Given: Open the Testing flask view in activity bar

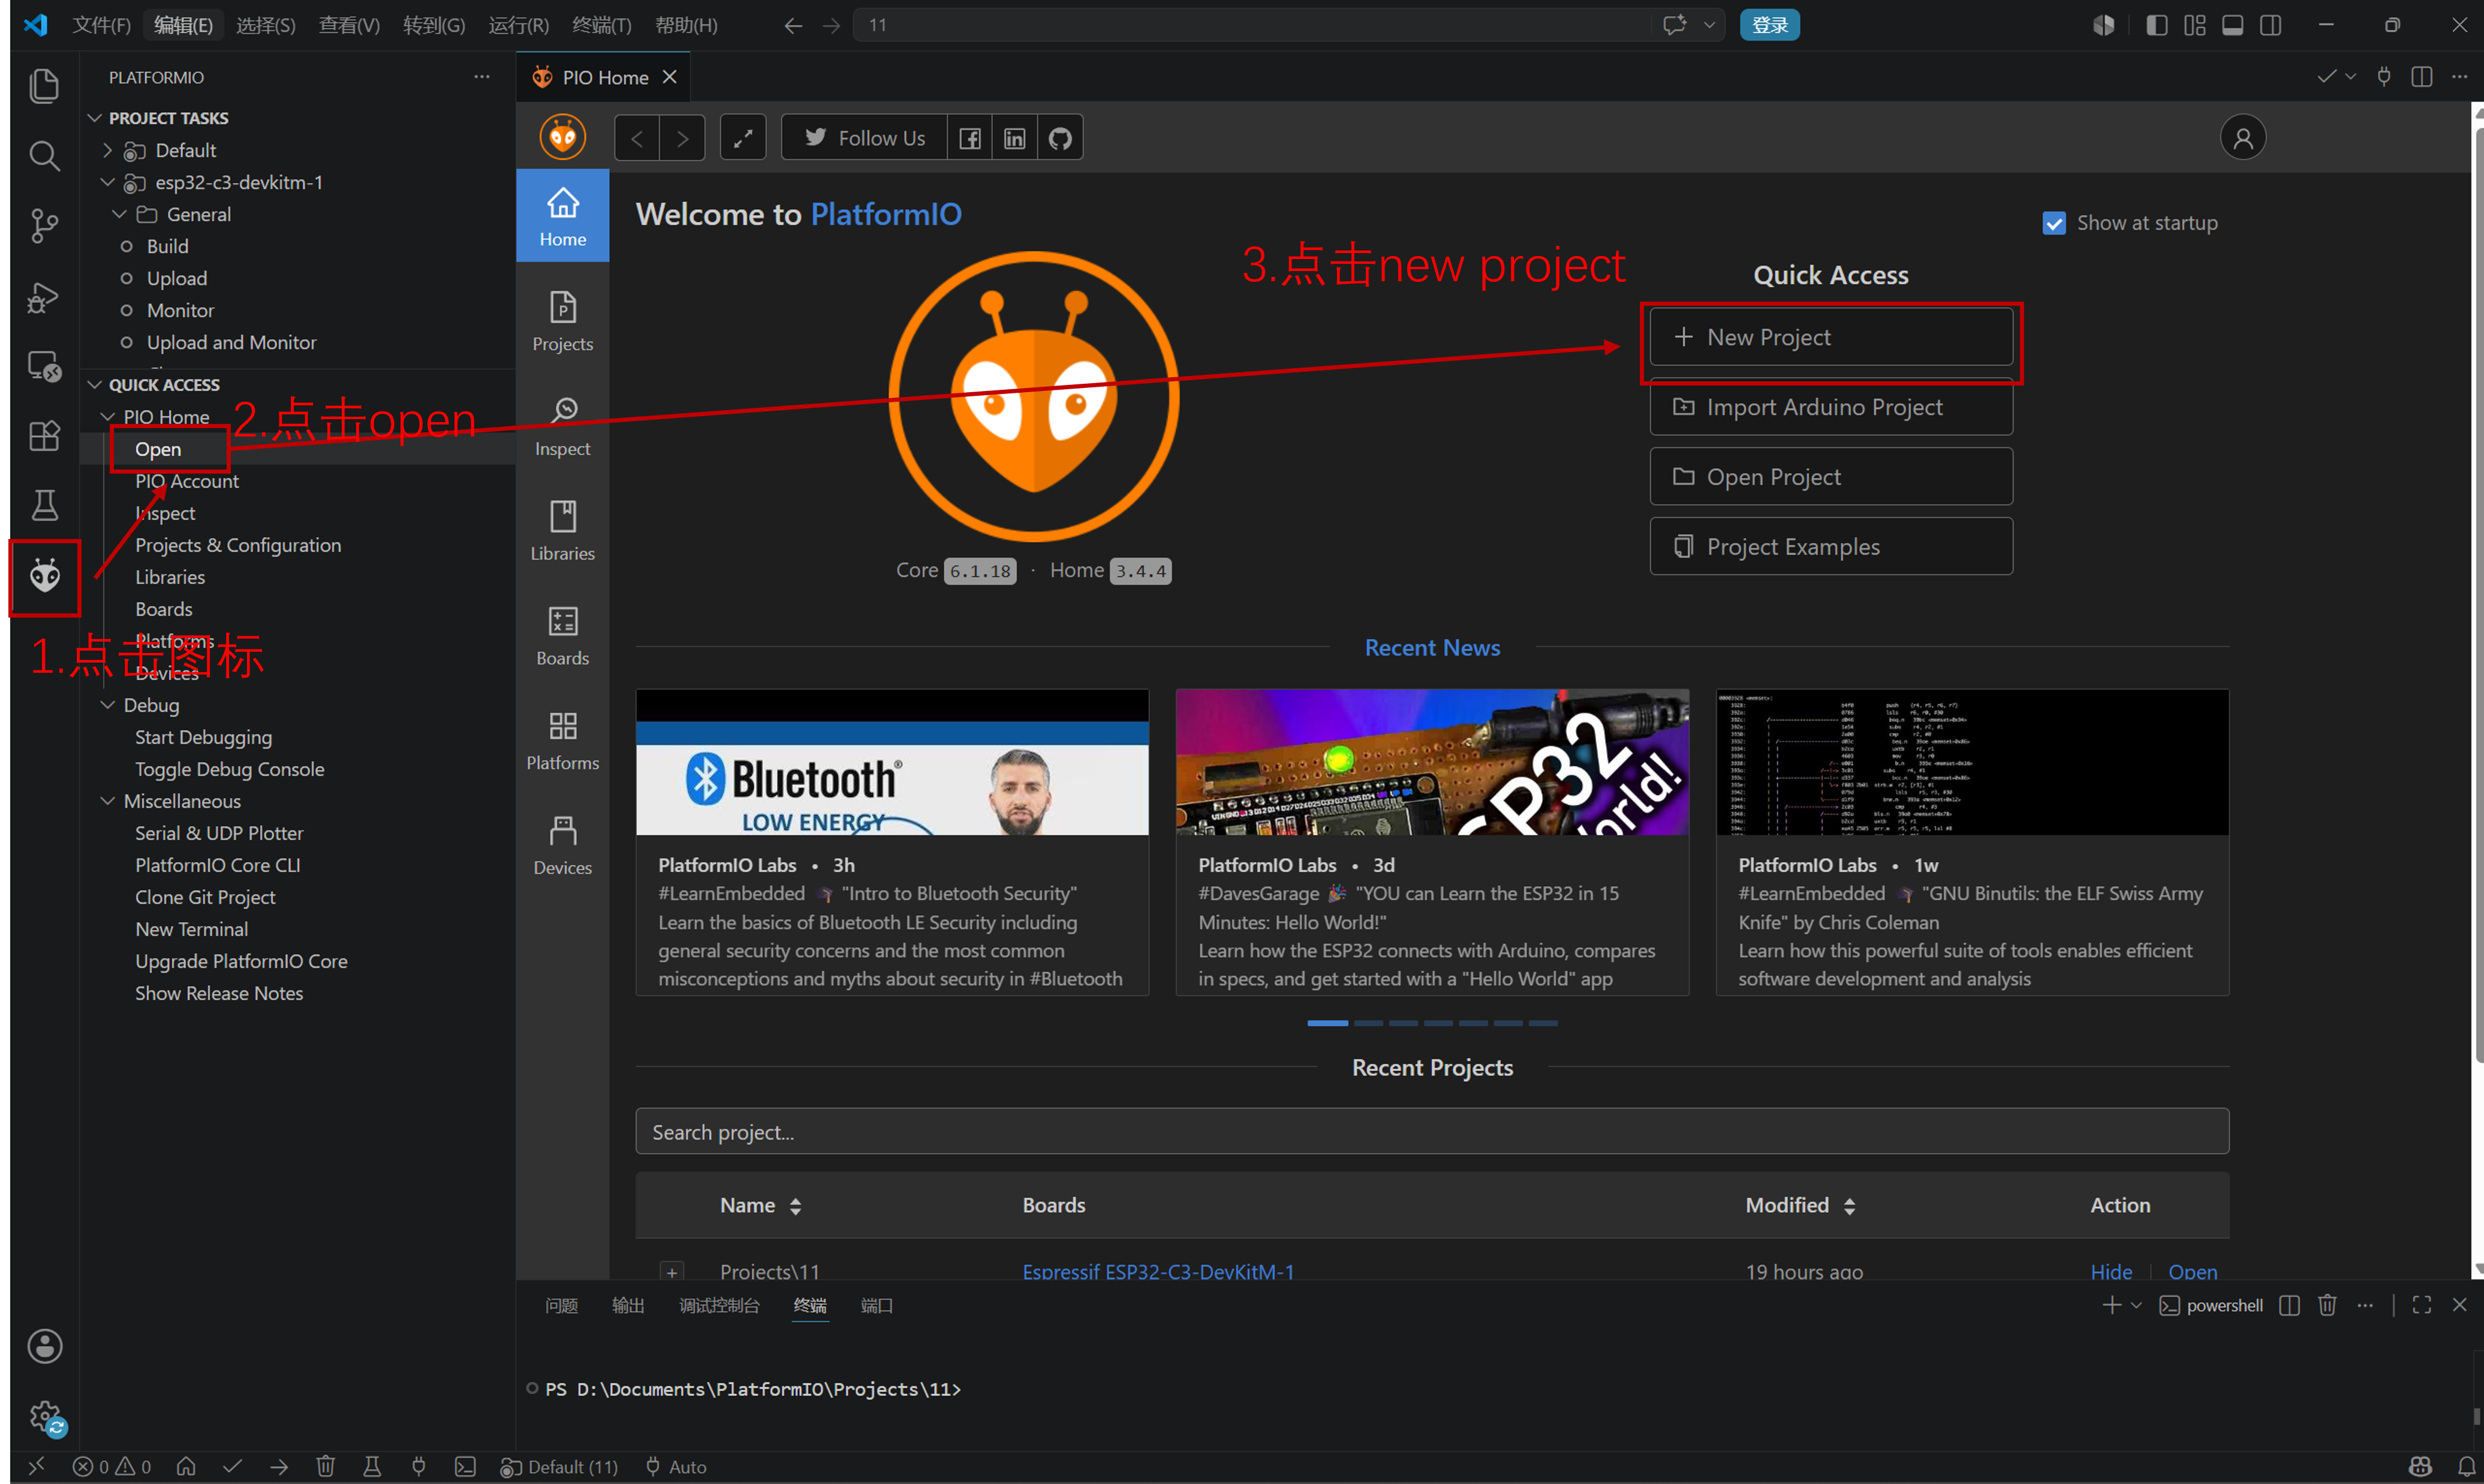Looking at the screenshot, I should [x=44, y=505].
